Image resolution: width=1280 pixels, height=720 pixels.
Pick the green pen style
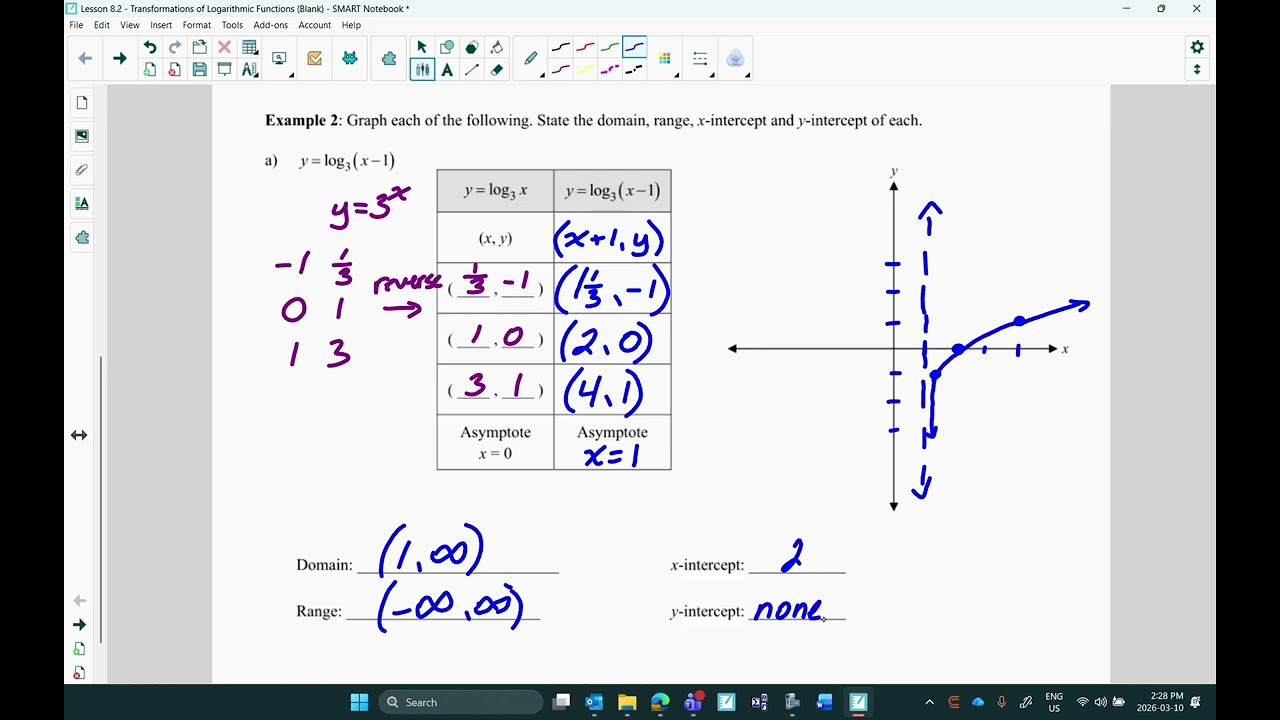(x=609, y=47)
